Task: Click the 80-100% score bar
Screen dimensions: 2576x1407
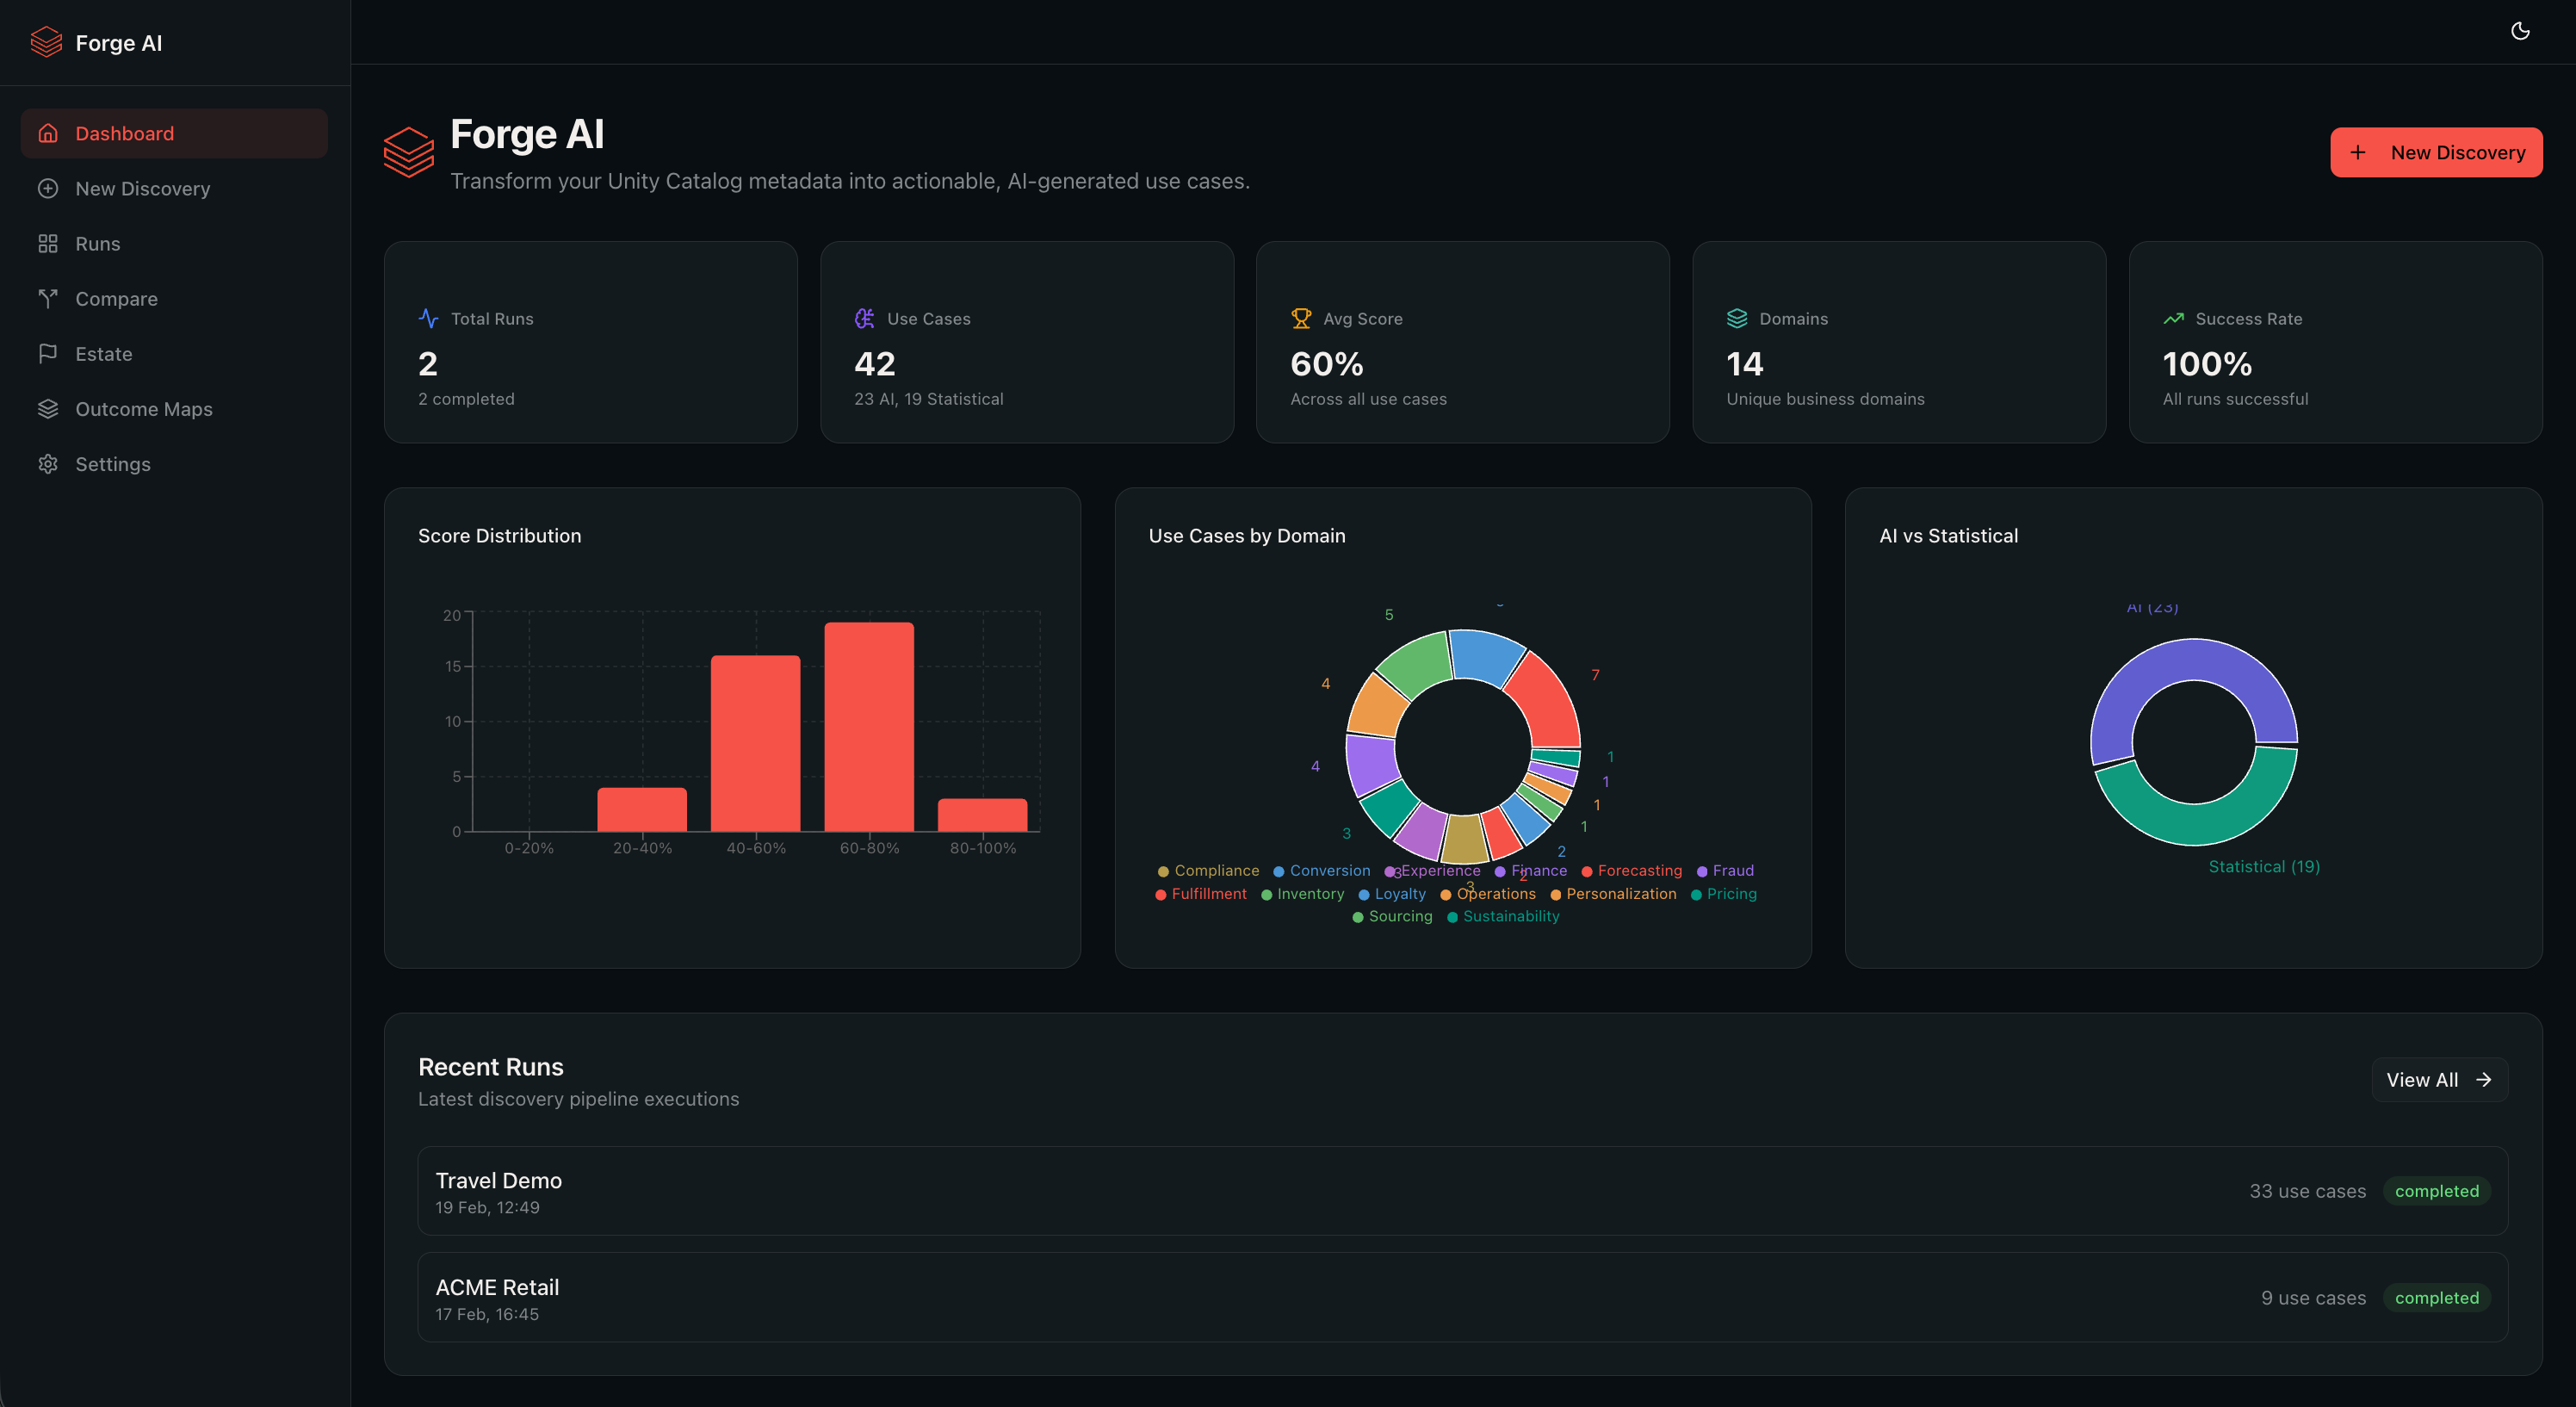Action: (982, 814)
